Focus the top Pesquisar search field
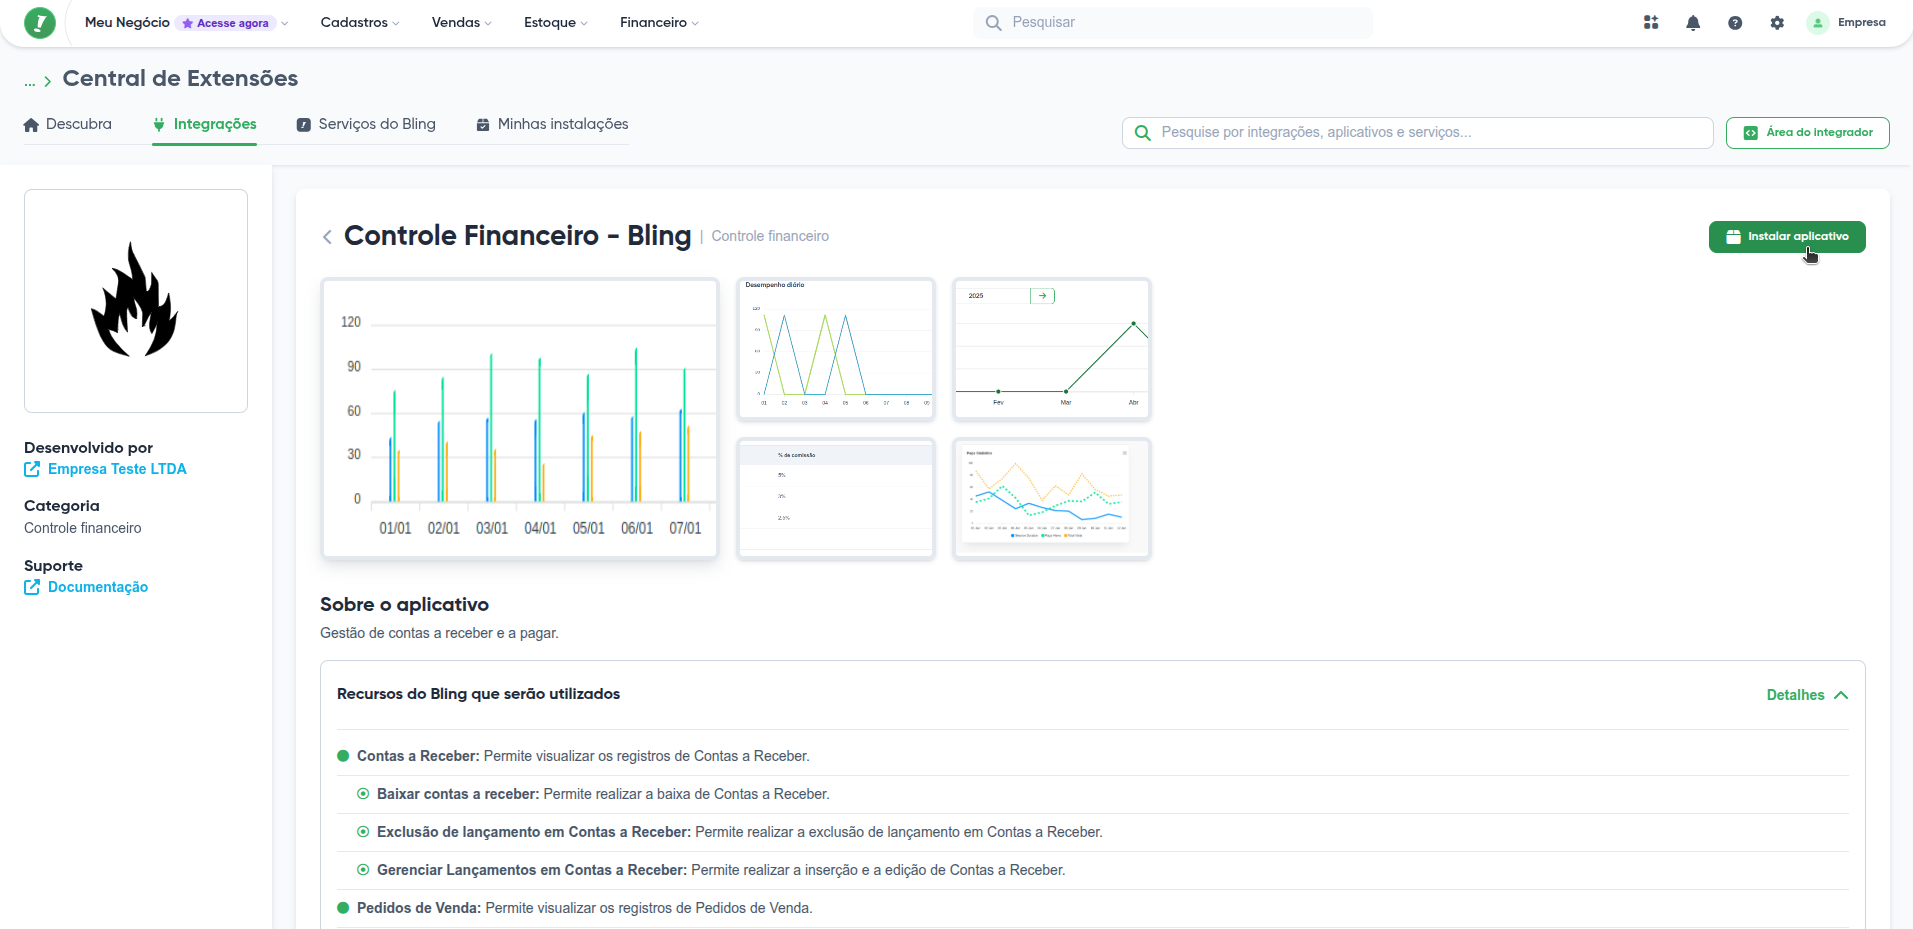Screen dimensions: 1913x929 coord(1173,22)
